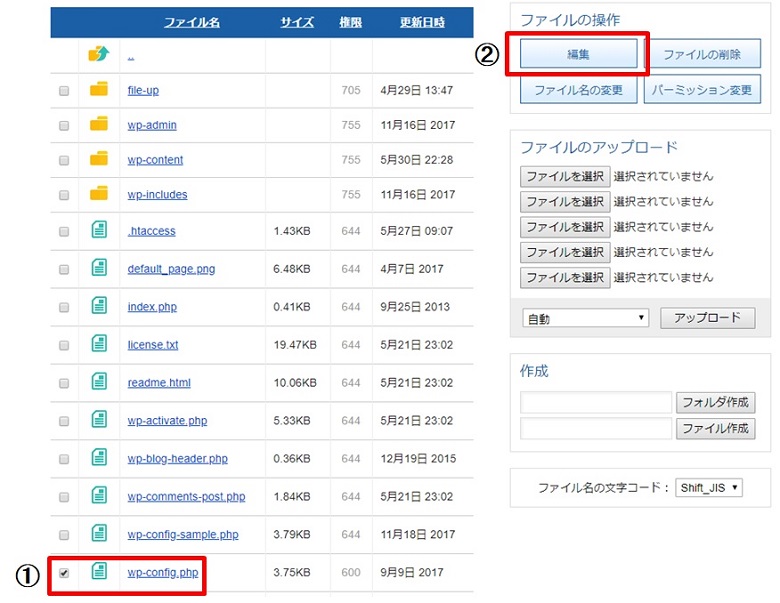Tick the .htaccess checkbox
The image size is (780, 603).
(64, 232)
